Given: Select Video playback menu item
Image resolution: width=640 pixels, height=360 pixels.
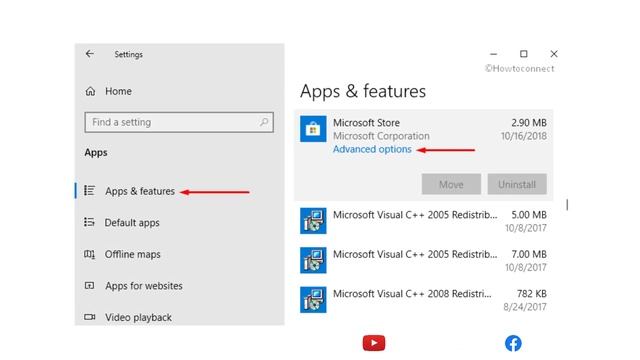Looking at the screenshot, I should tap(138, 318).
